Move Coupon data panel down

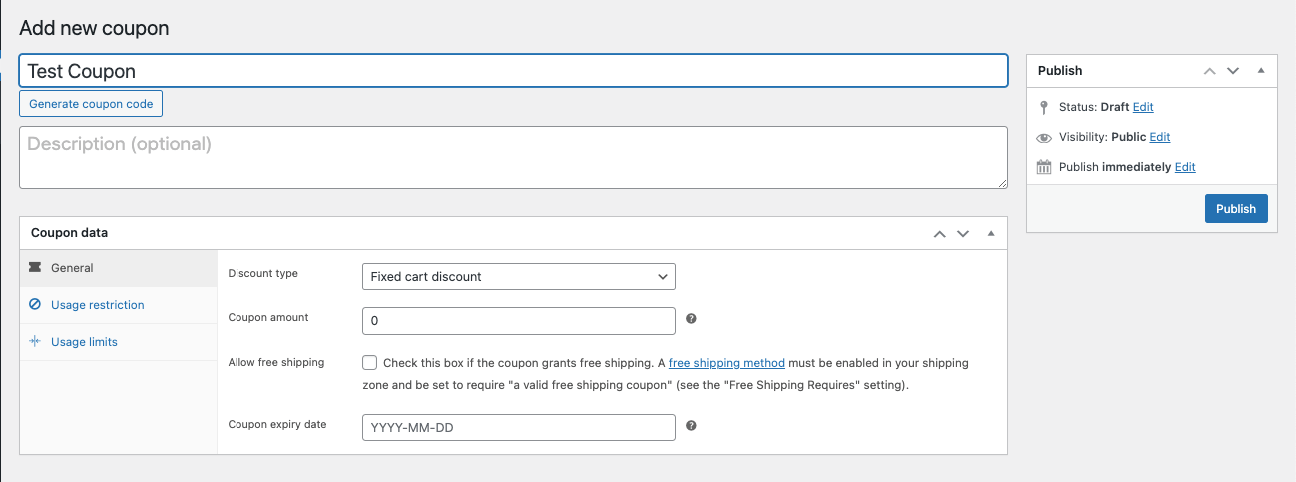pyautogui.click(x=963, y=233)
